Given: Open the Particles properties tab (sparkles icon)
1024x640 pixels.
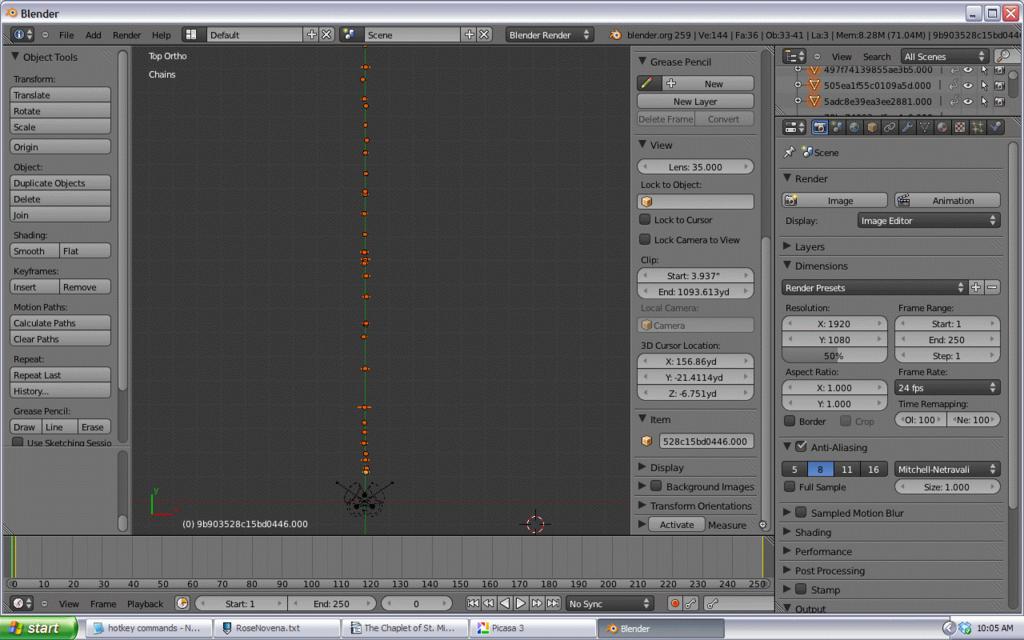Looking at the screenshot, I should pos(978,127).
